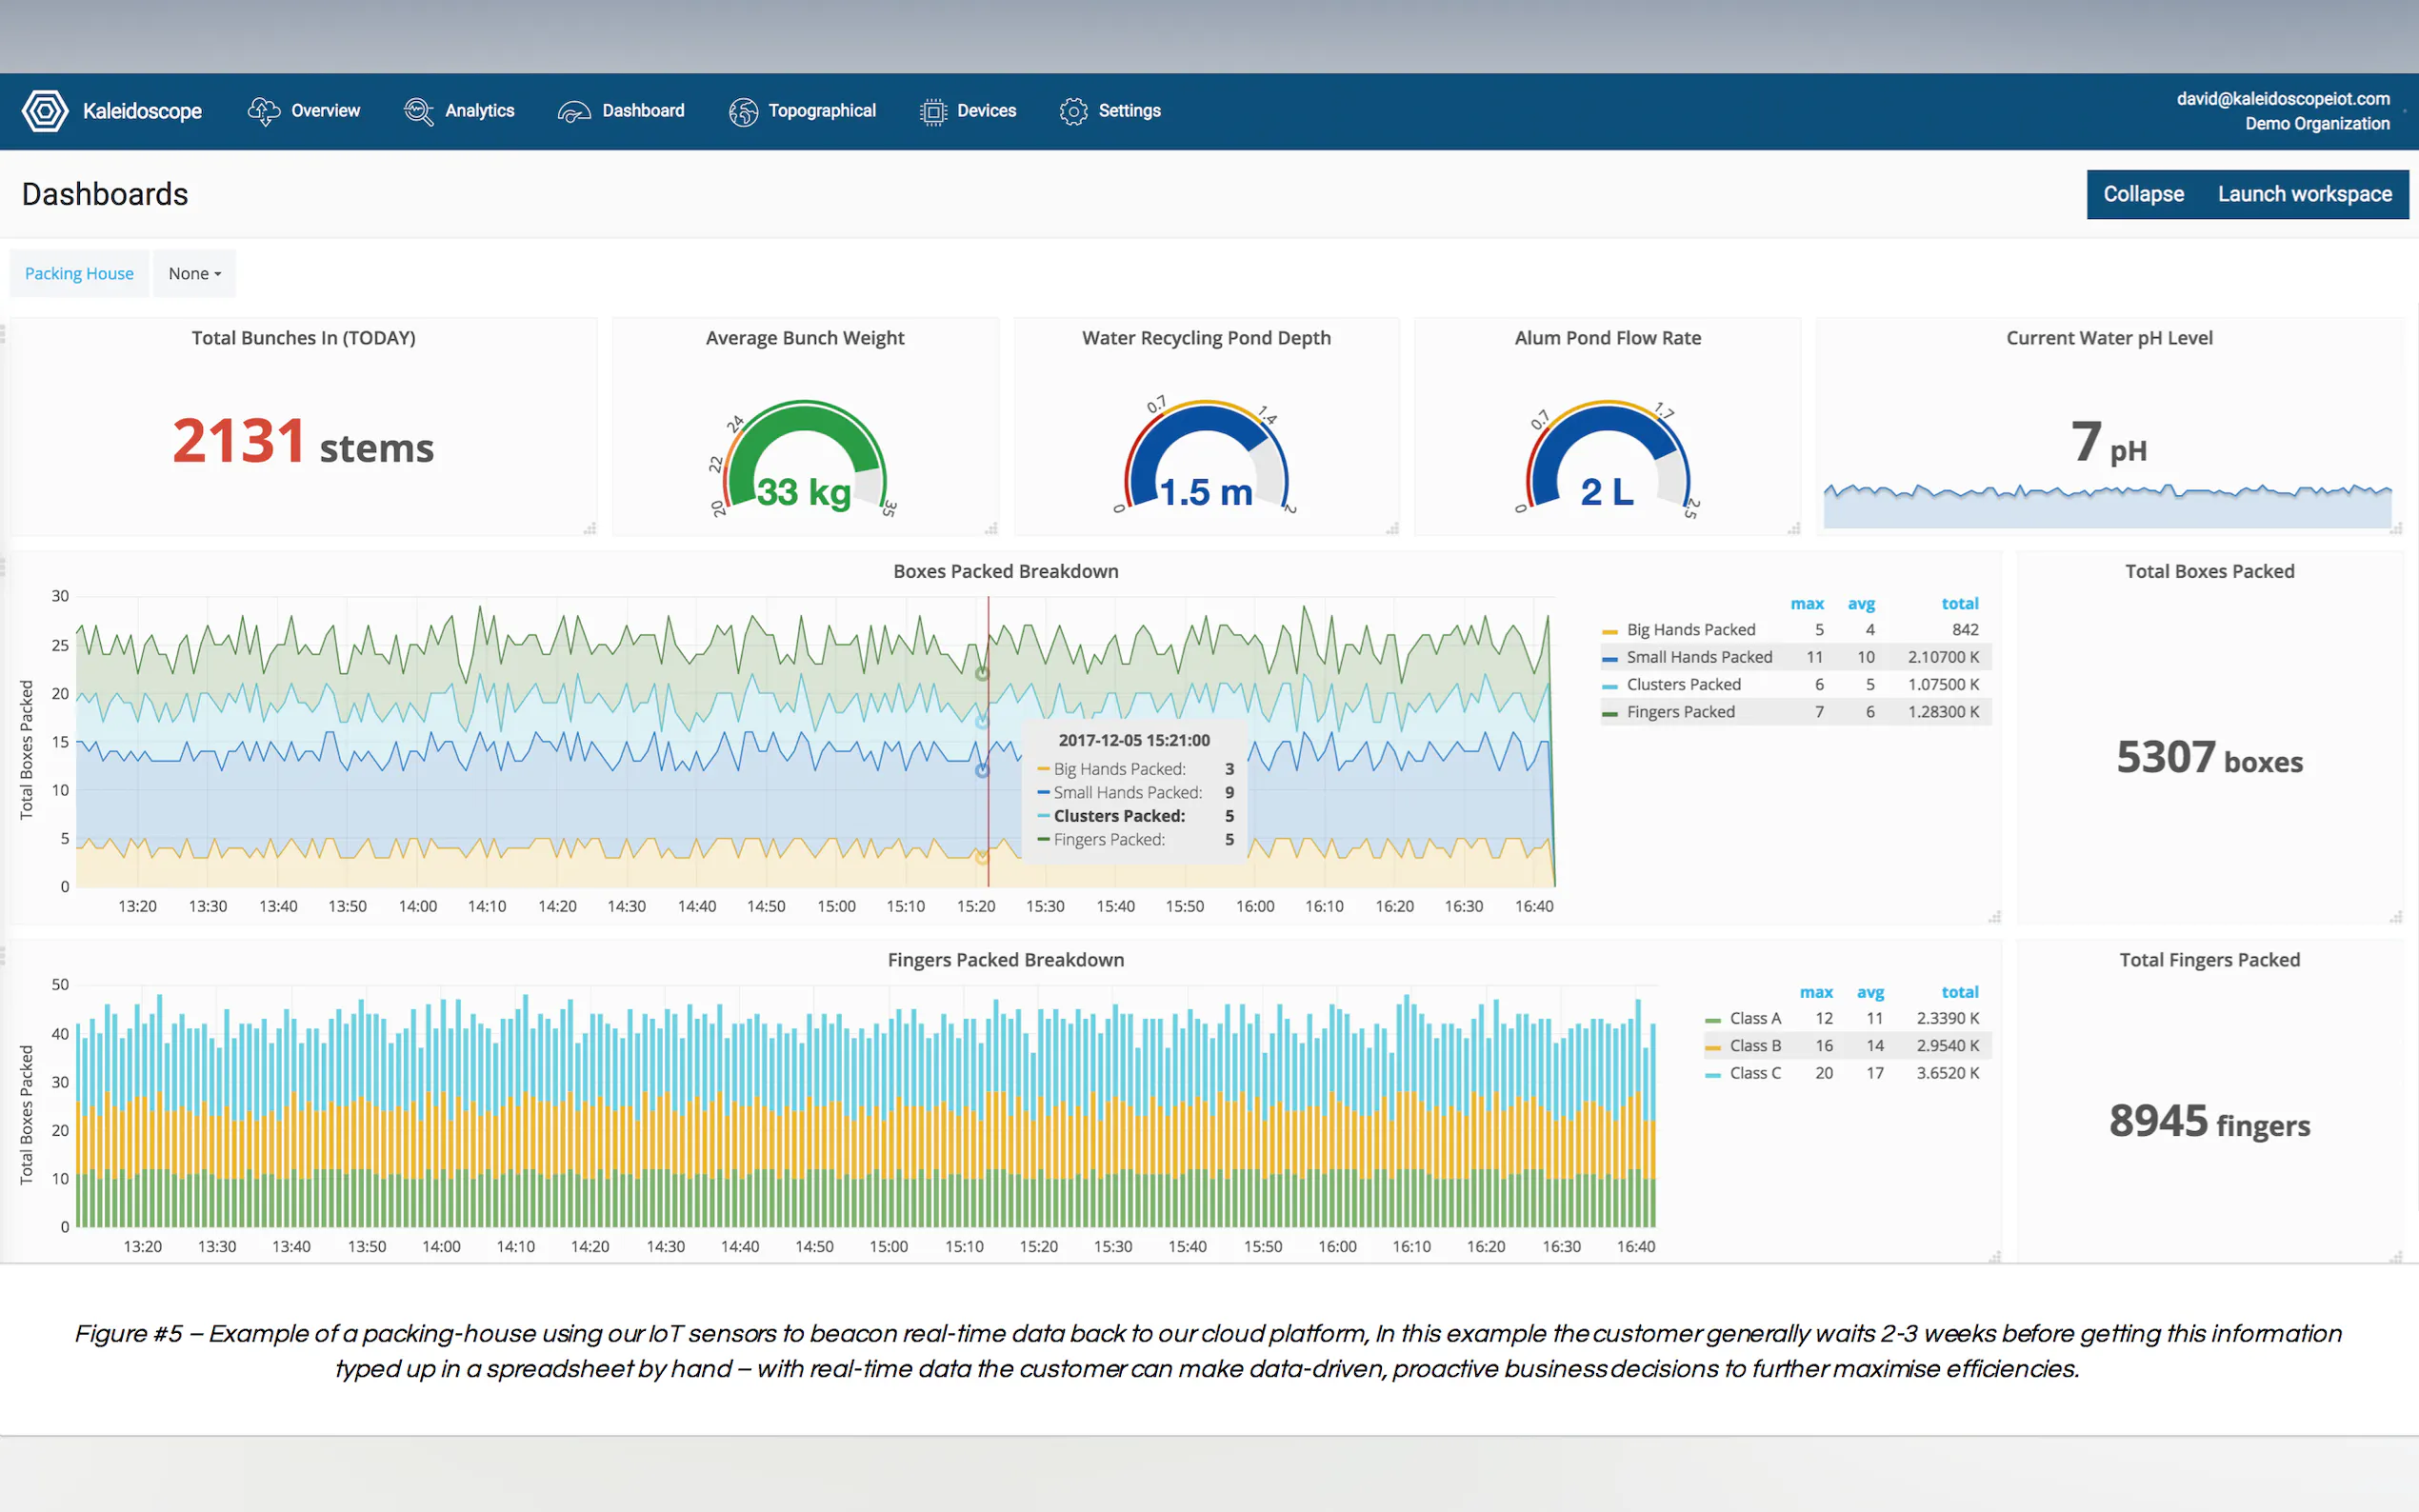The width and height of the screenshot is (2419, 1512).
Task: Click the Analytics magnifier icon
Action: (418, 111)
